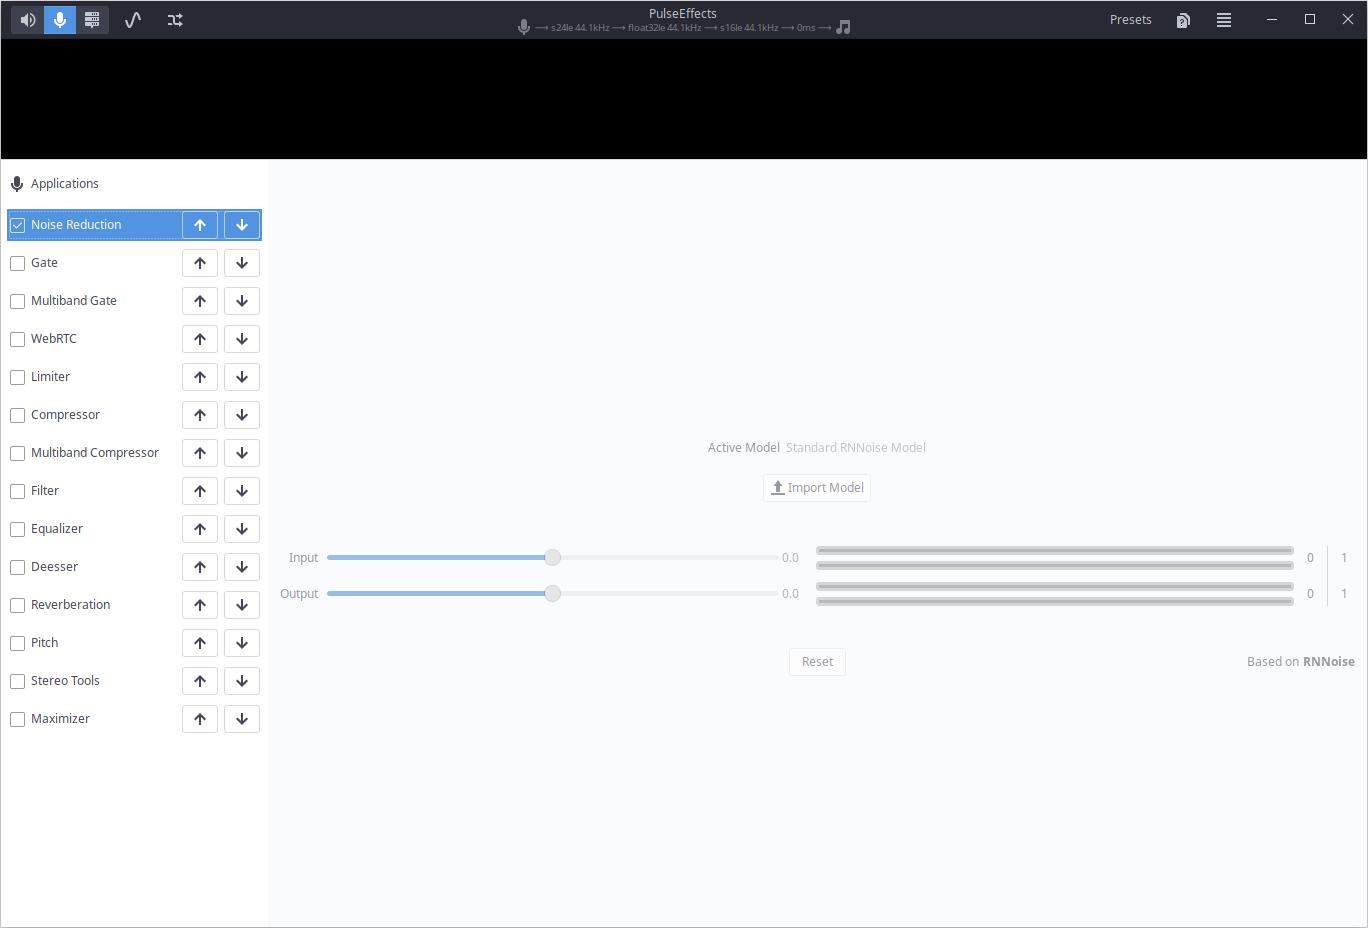Click the shuffle arrows icon in header
This screenshot has height=928, width=1368.
click(175, 20)
